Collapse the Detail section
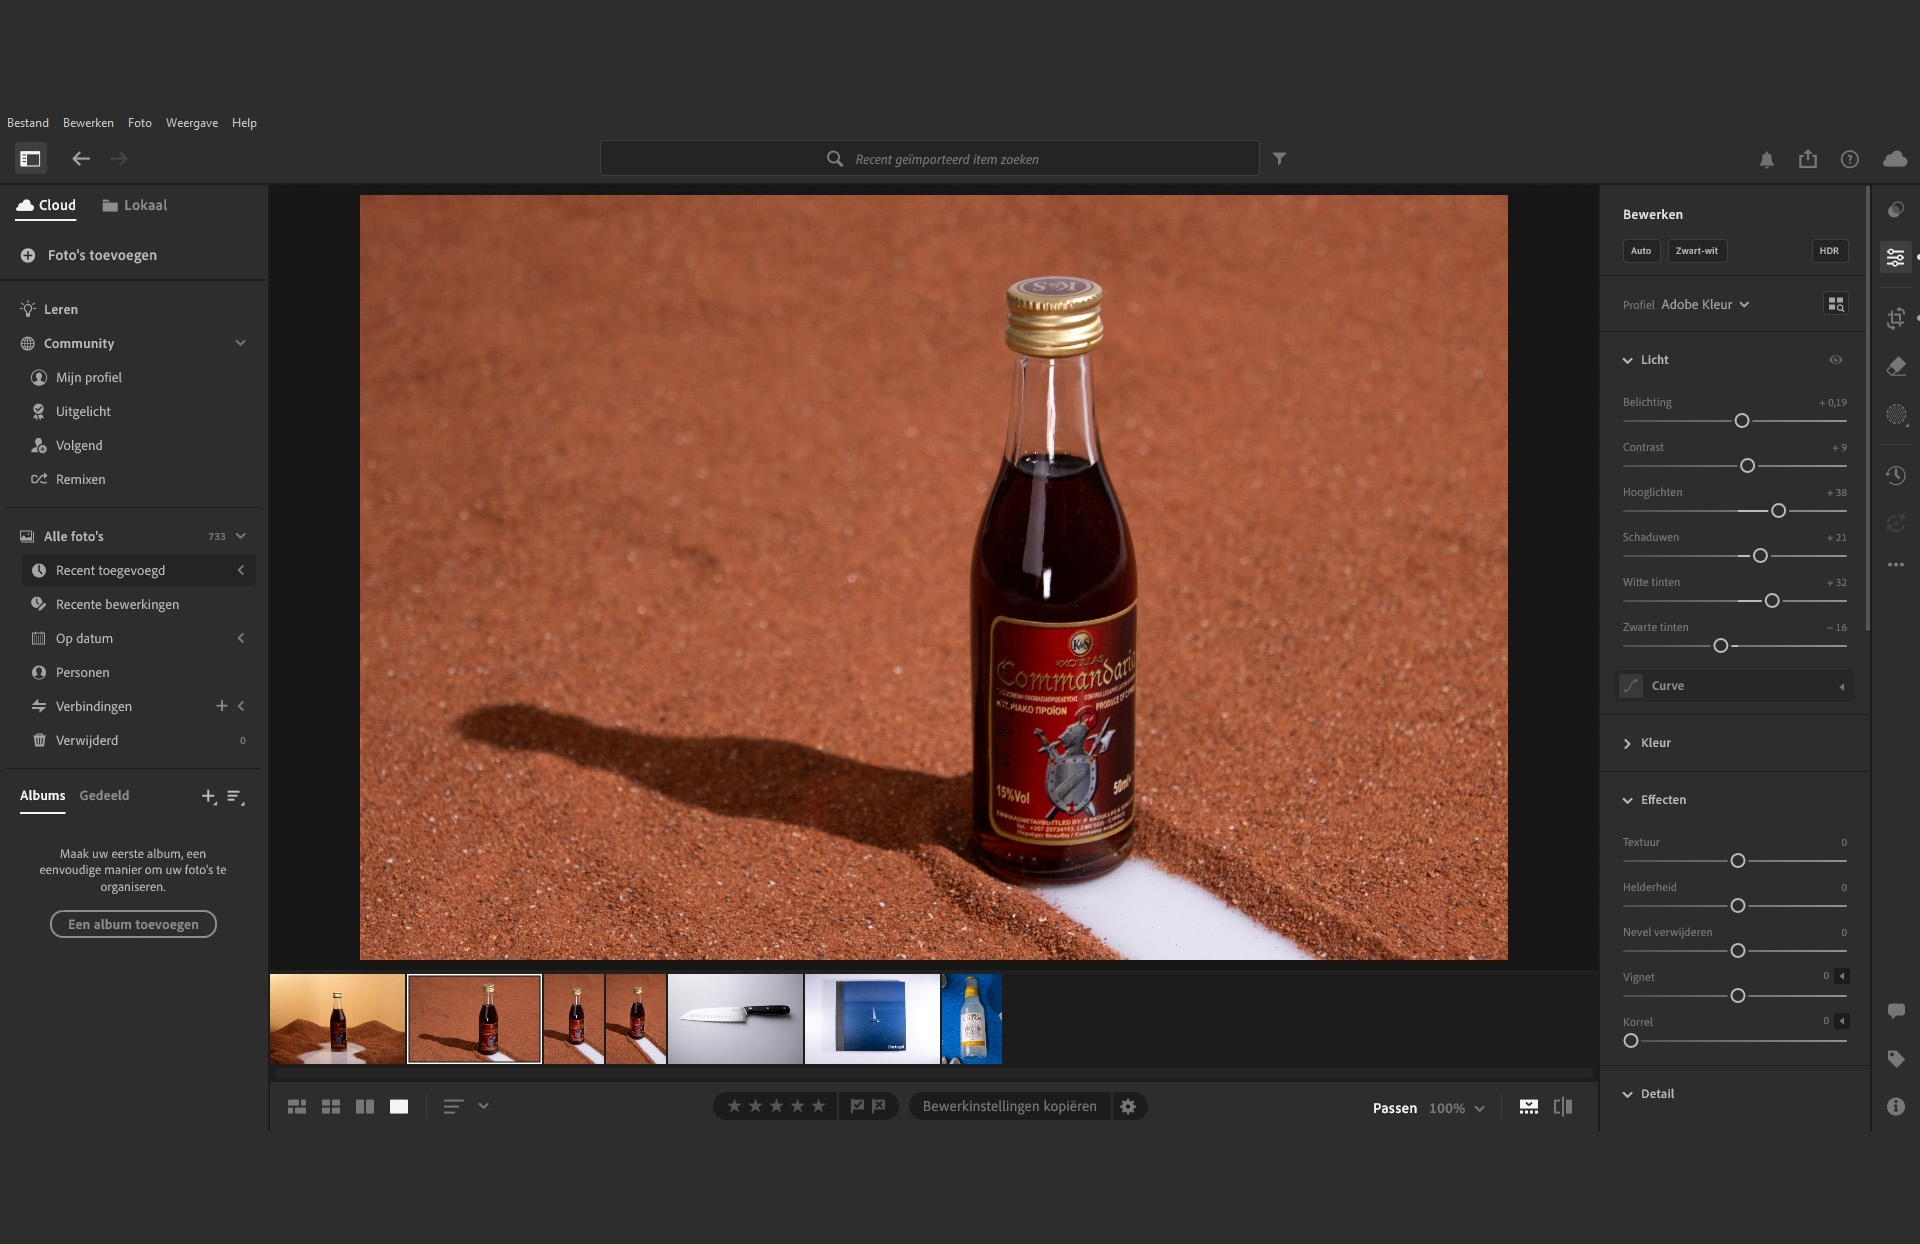This screenshot has width=1920, height=1244. [1627, 1094]
